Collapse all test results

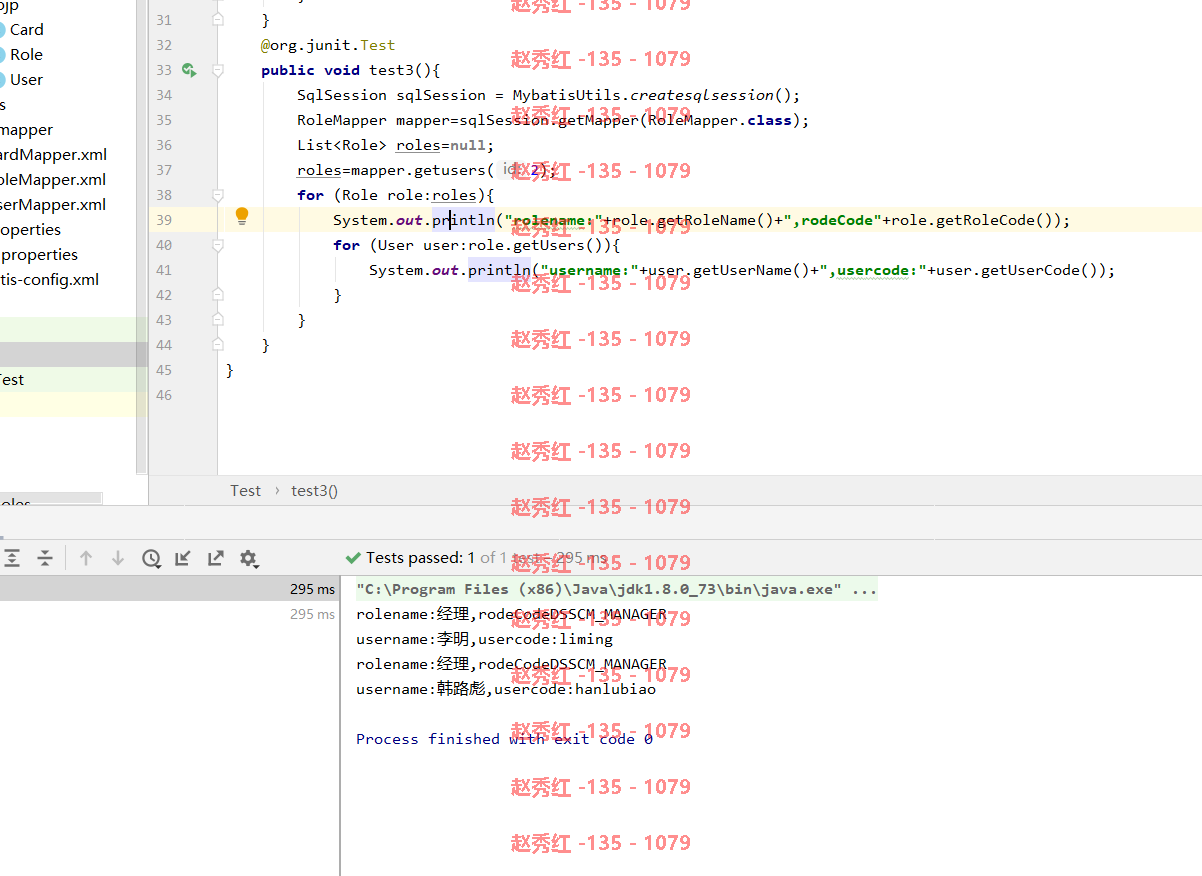coord(44,558)
